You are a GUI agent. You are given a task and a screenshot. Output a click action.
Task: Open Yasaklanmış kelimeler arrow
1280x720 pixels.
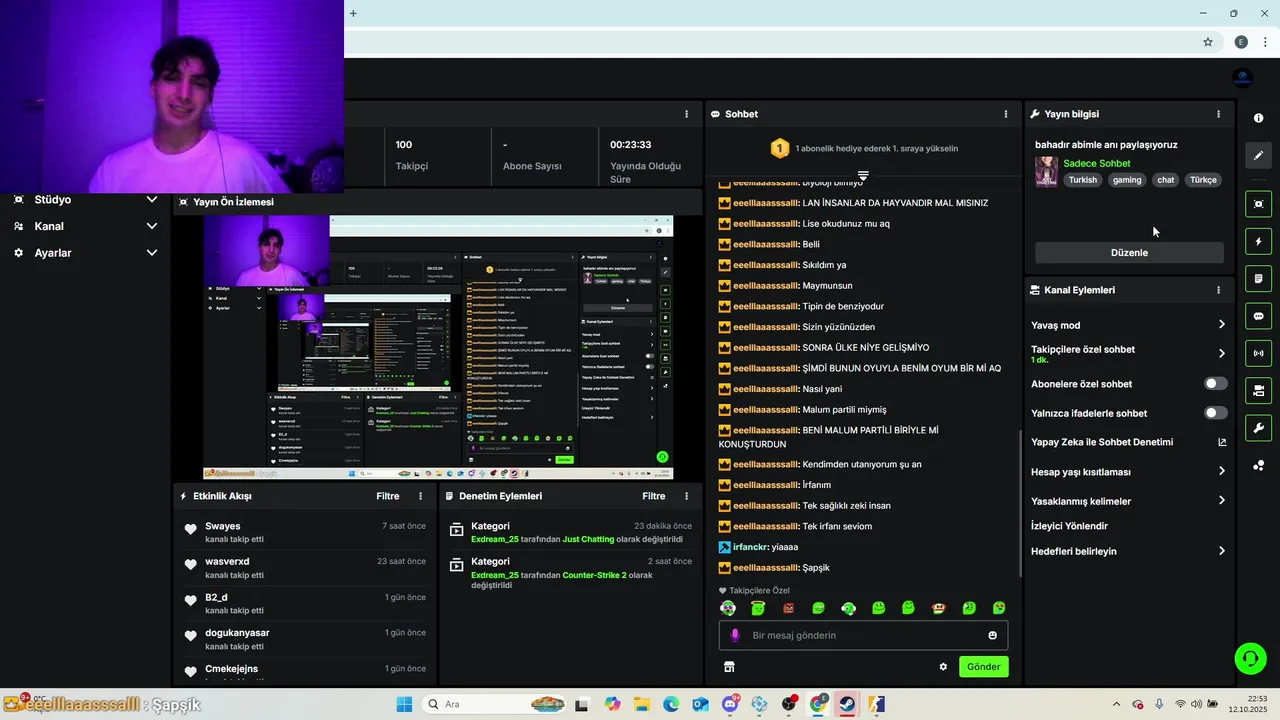tap(1222, 501)
